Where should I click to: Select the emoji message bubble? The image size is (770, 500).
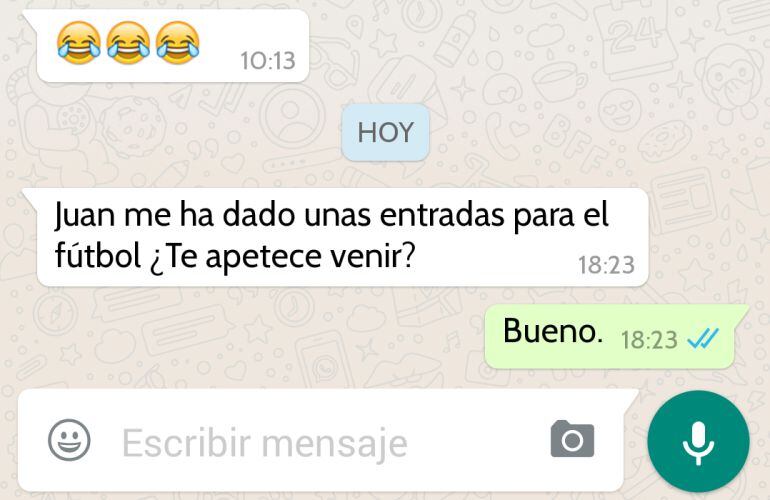(167, 46)
